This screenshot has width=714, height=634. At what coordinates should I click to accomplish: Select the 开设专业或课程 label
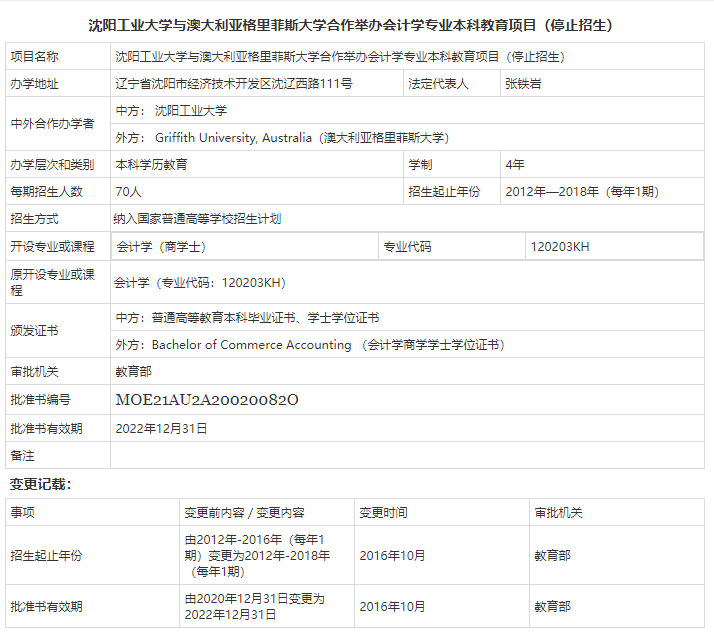point(52,246)
